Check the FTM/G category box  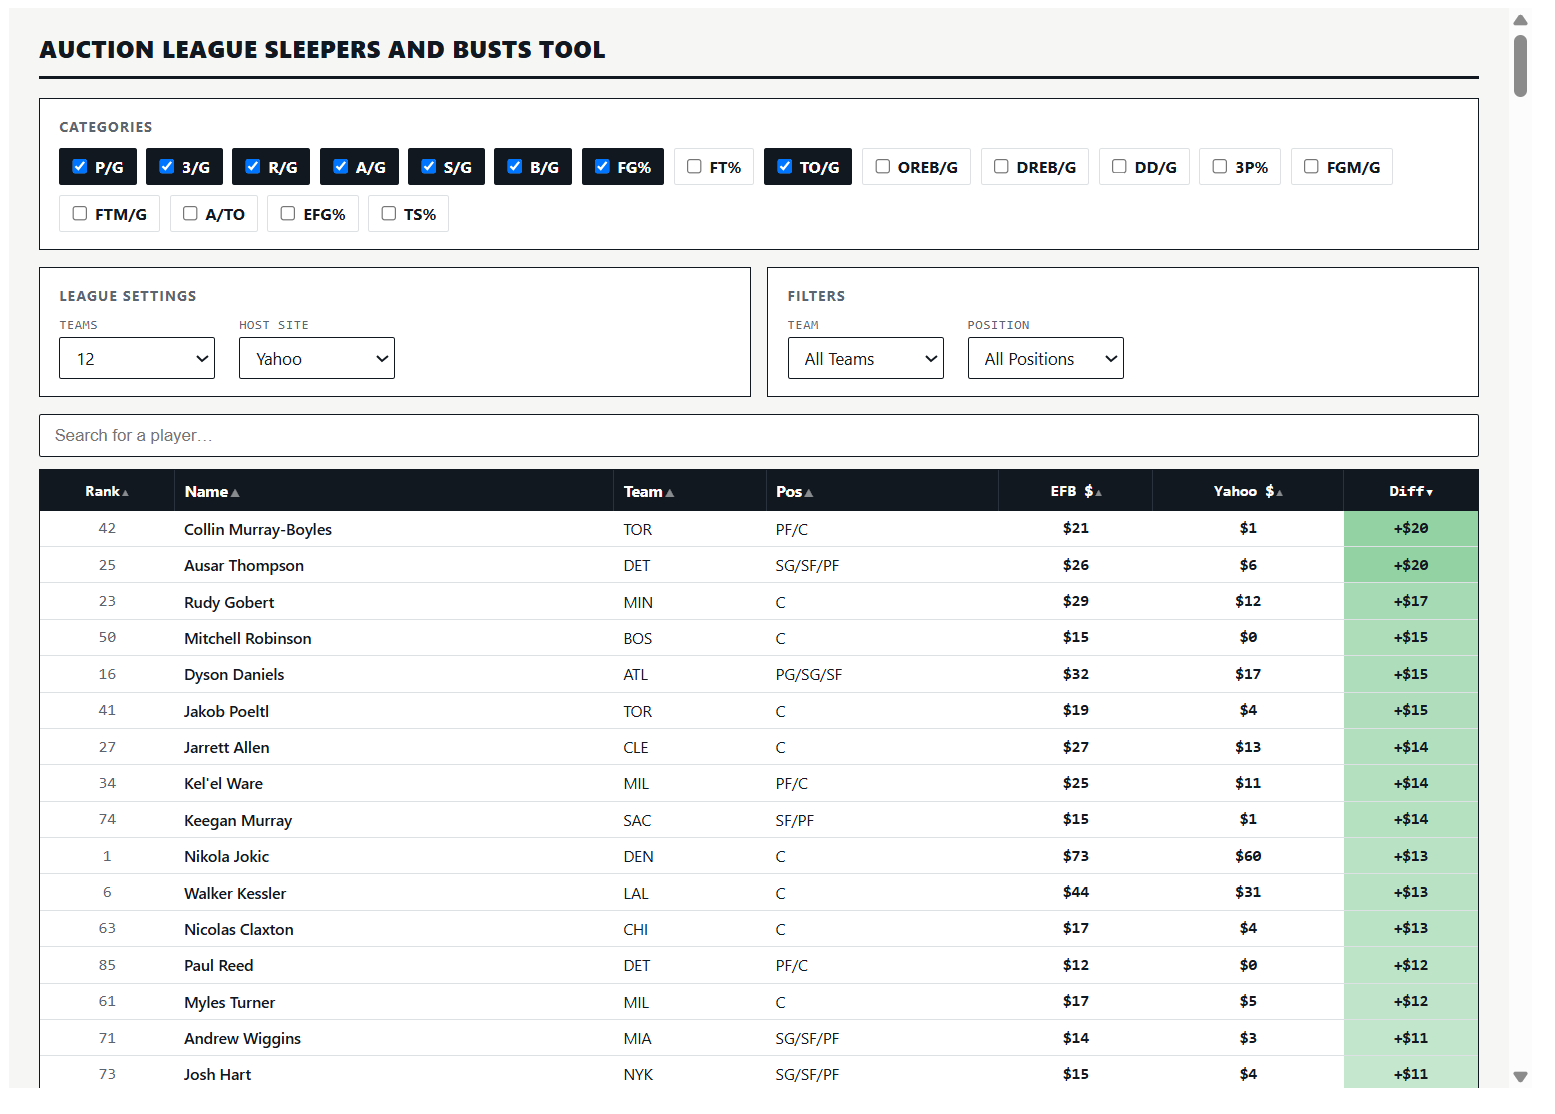click(x=80, y=214)
